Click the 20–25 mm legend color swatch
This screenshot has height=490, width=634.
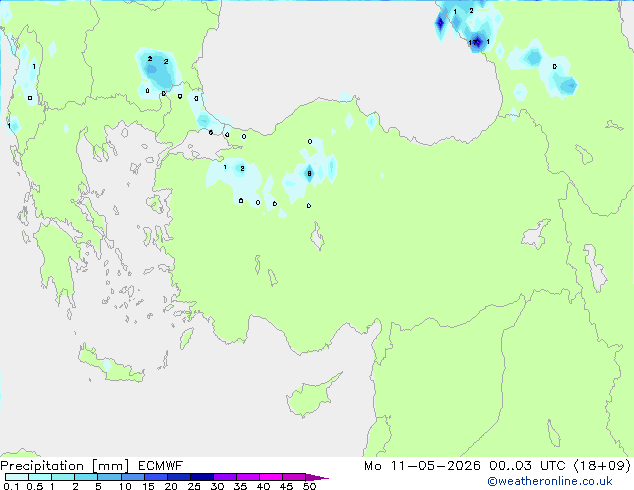click(x=179, y=477)
